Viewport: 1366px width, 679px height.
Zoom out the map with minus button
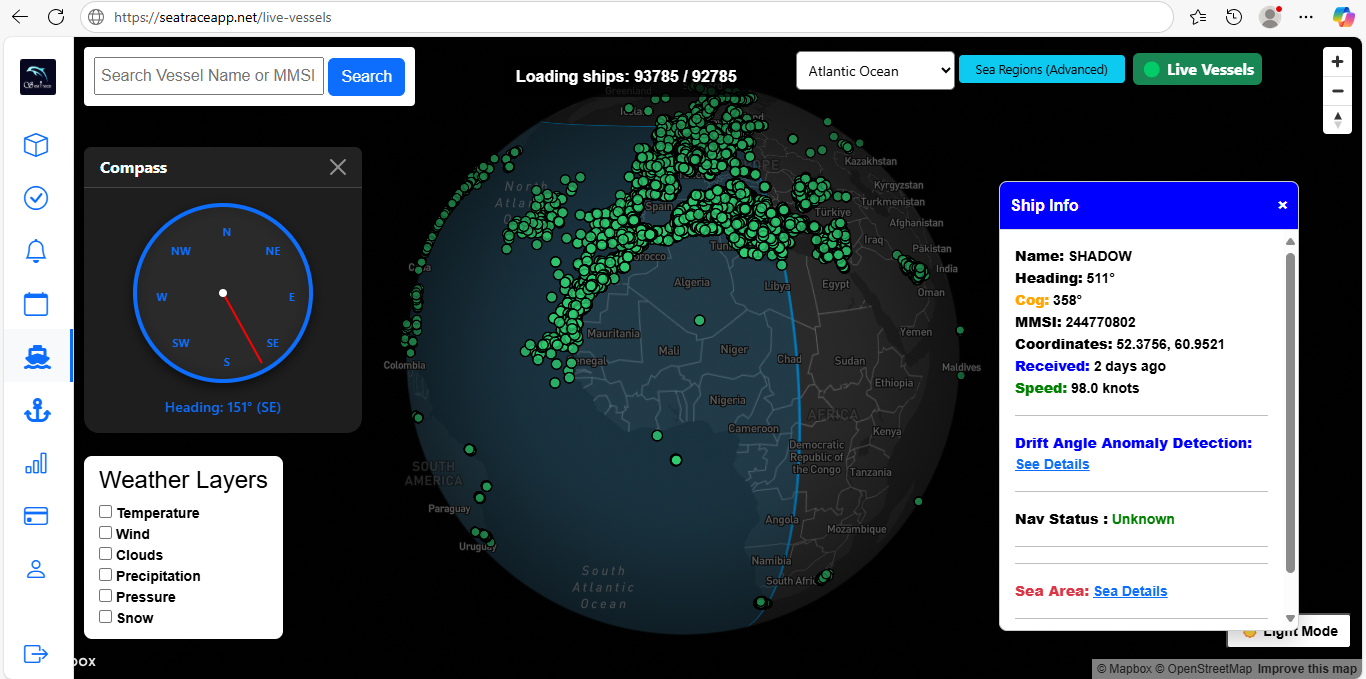1338,91
